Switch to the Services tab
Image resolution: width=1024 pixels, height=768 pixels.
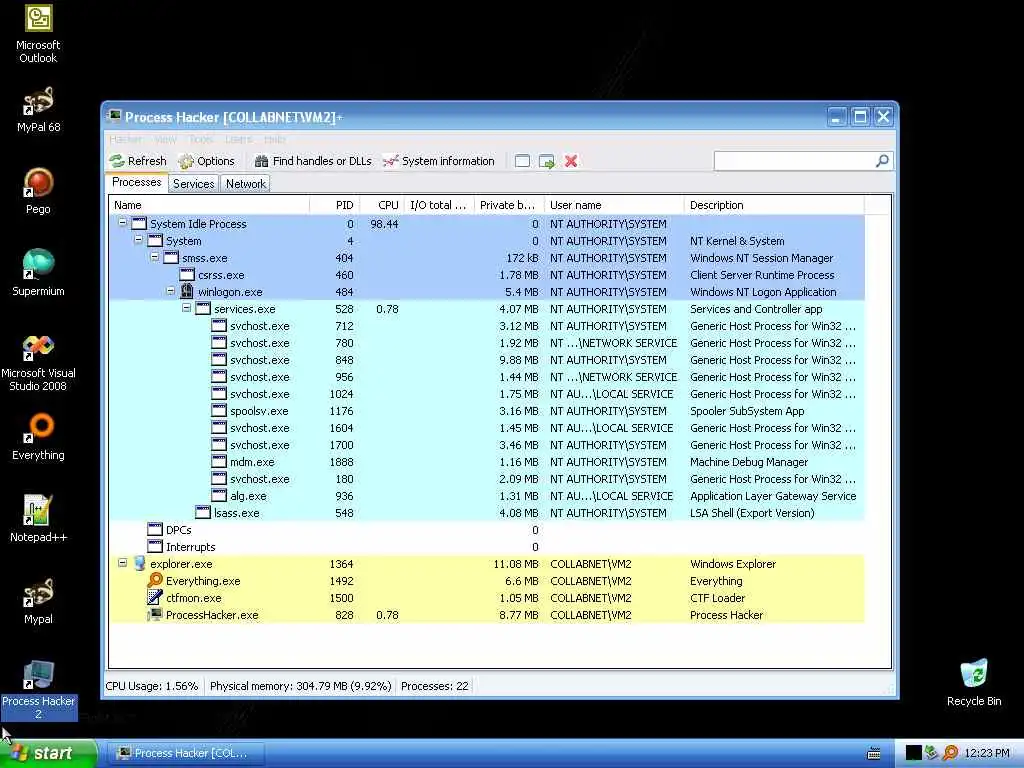pyautogui.click(x=193, y=184)
